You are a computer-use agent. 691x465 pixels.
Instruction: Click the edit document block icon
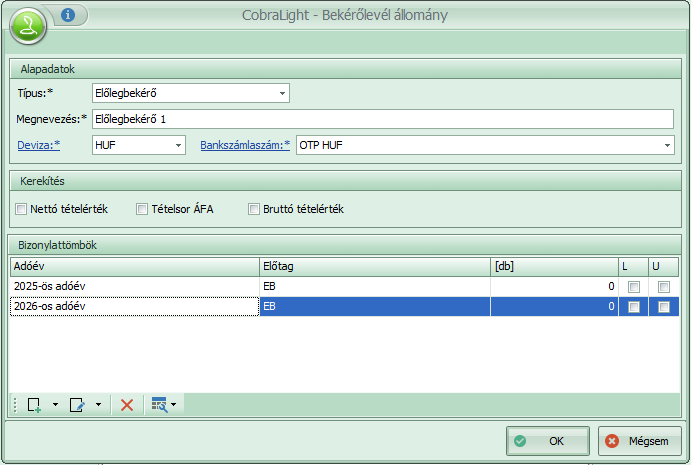(x=77, y=405)
